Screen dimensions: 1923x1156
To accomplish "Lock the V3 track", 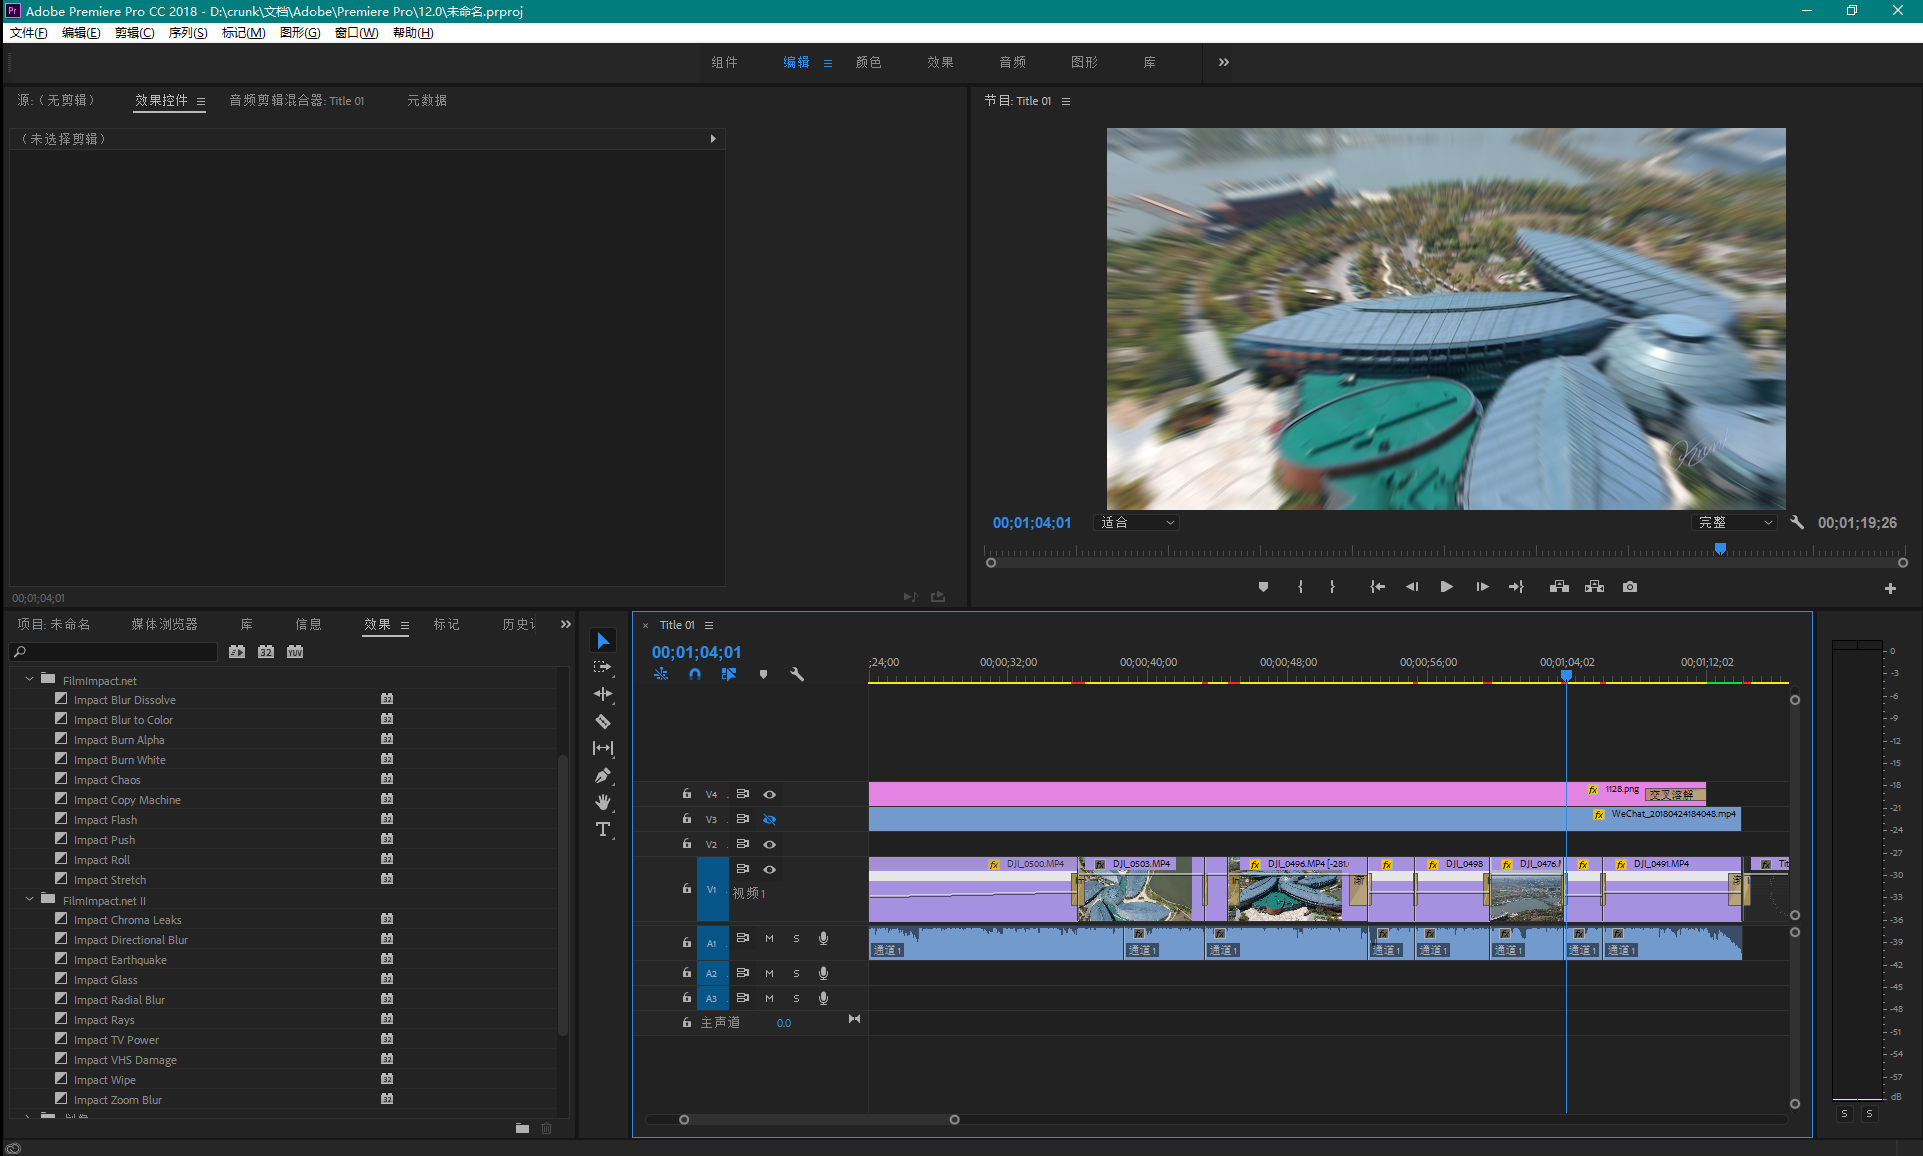I will 687,819.
